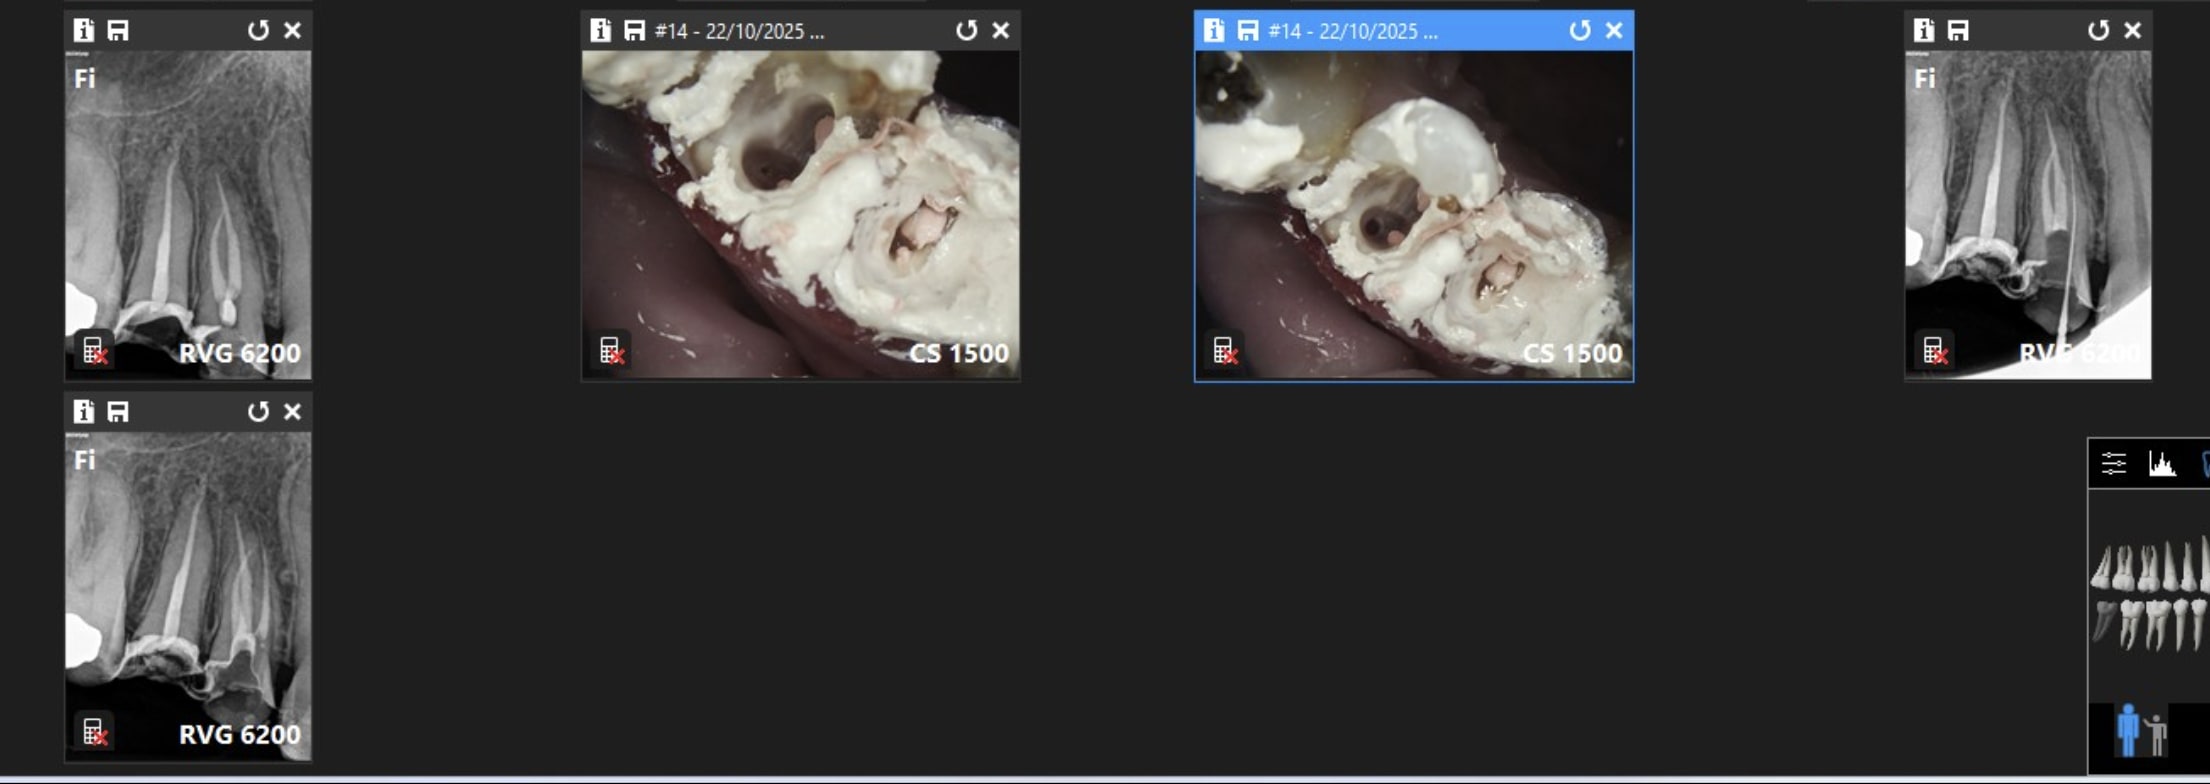2210x784 pixels.
Task: Toggle calibration icon on the bottom-left X-ray
Action: 94,732
